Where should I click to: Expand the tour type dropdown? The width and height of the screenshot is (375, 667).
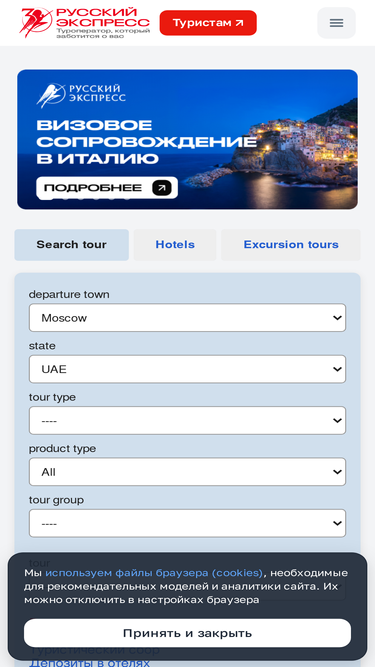(187, 421)
